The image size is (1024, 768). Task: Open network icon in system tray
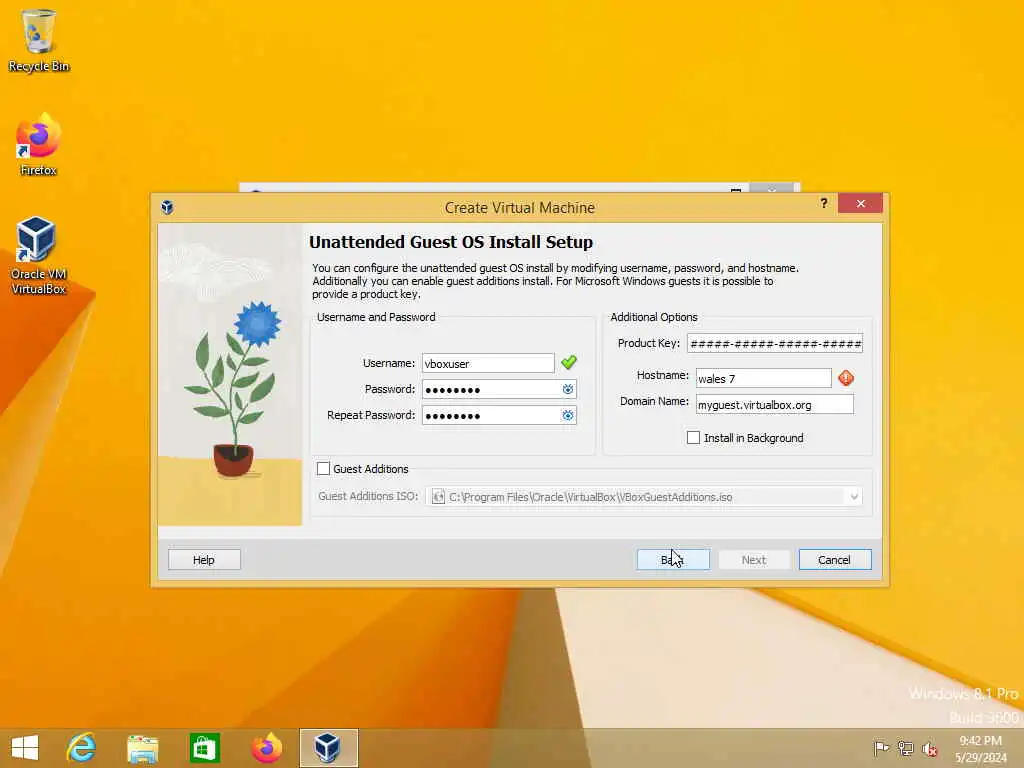[x=905, y=748]
